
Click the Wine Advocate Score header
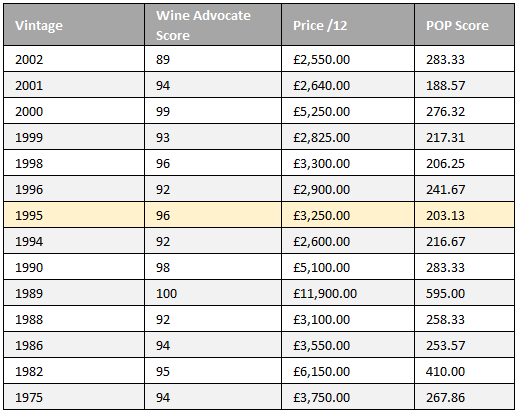[x=213, y=25]
